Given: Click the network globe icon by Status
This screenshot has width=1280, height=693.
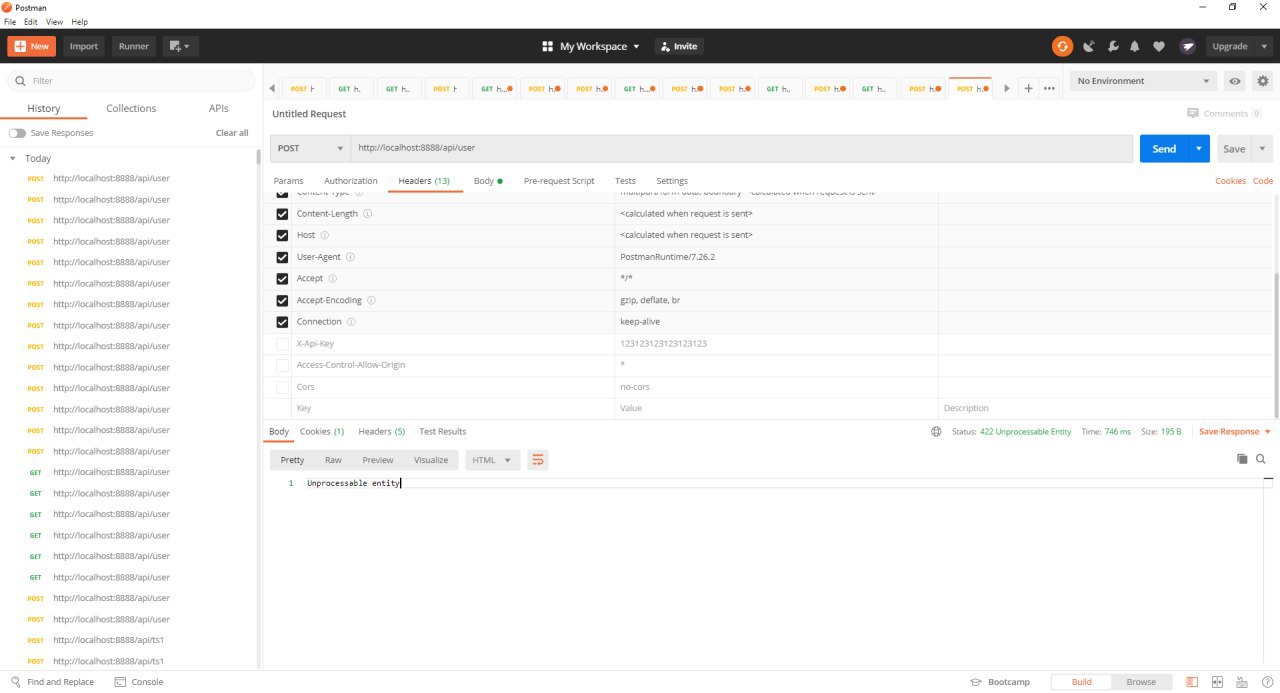Looking at the screenshot, I should 936,432.
